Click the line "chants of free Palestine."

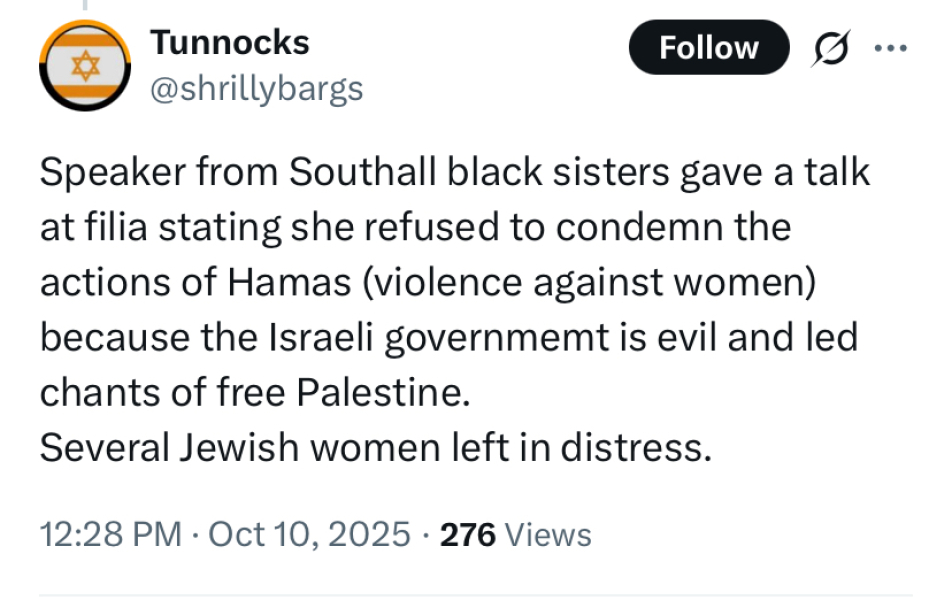(x=254, y=392)
